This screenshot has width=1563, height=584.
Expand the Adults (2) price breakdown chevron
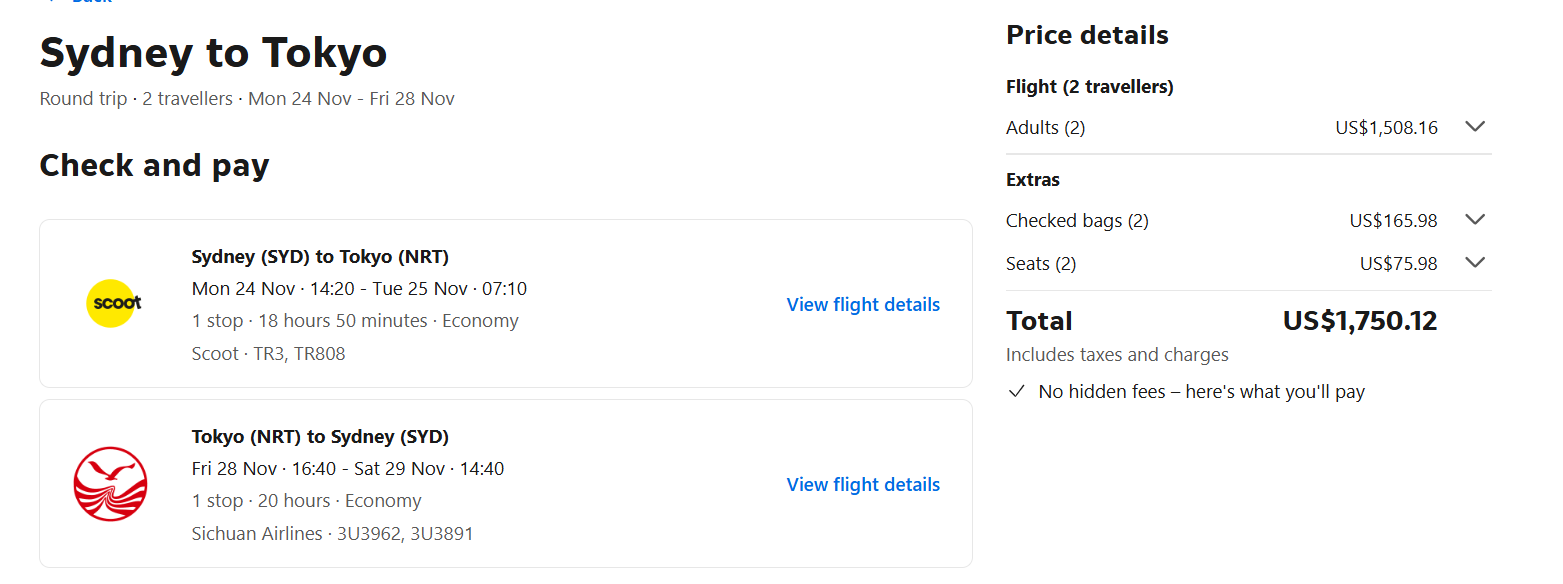[x=1474, y=127]
